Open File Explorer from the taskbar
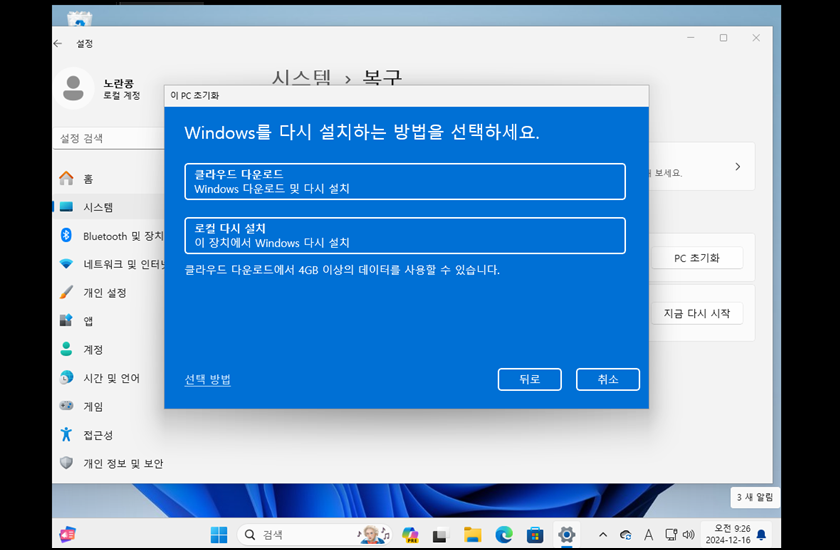 point(472,534)
